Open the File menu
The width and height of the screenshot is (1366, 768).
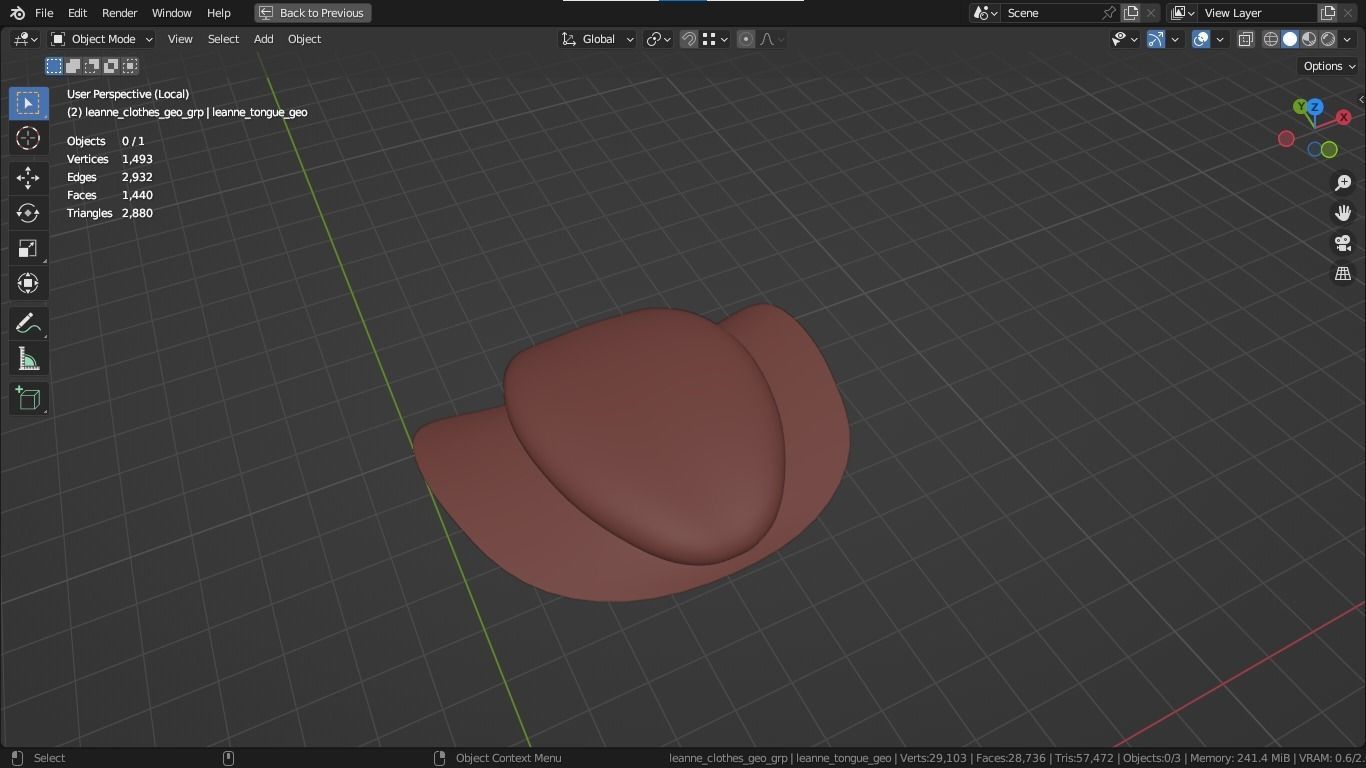click(44, 13)
